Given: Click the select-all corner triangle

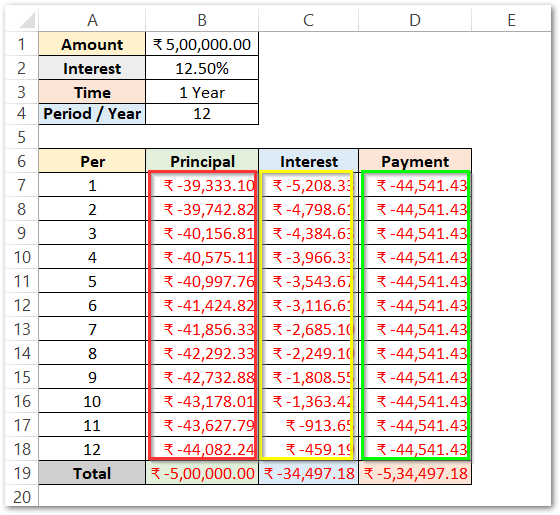Looking at the screenshot, I should [27, 20].
